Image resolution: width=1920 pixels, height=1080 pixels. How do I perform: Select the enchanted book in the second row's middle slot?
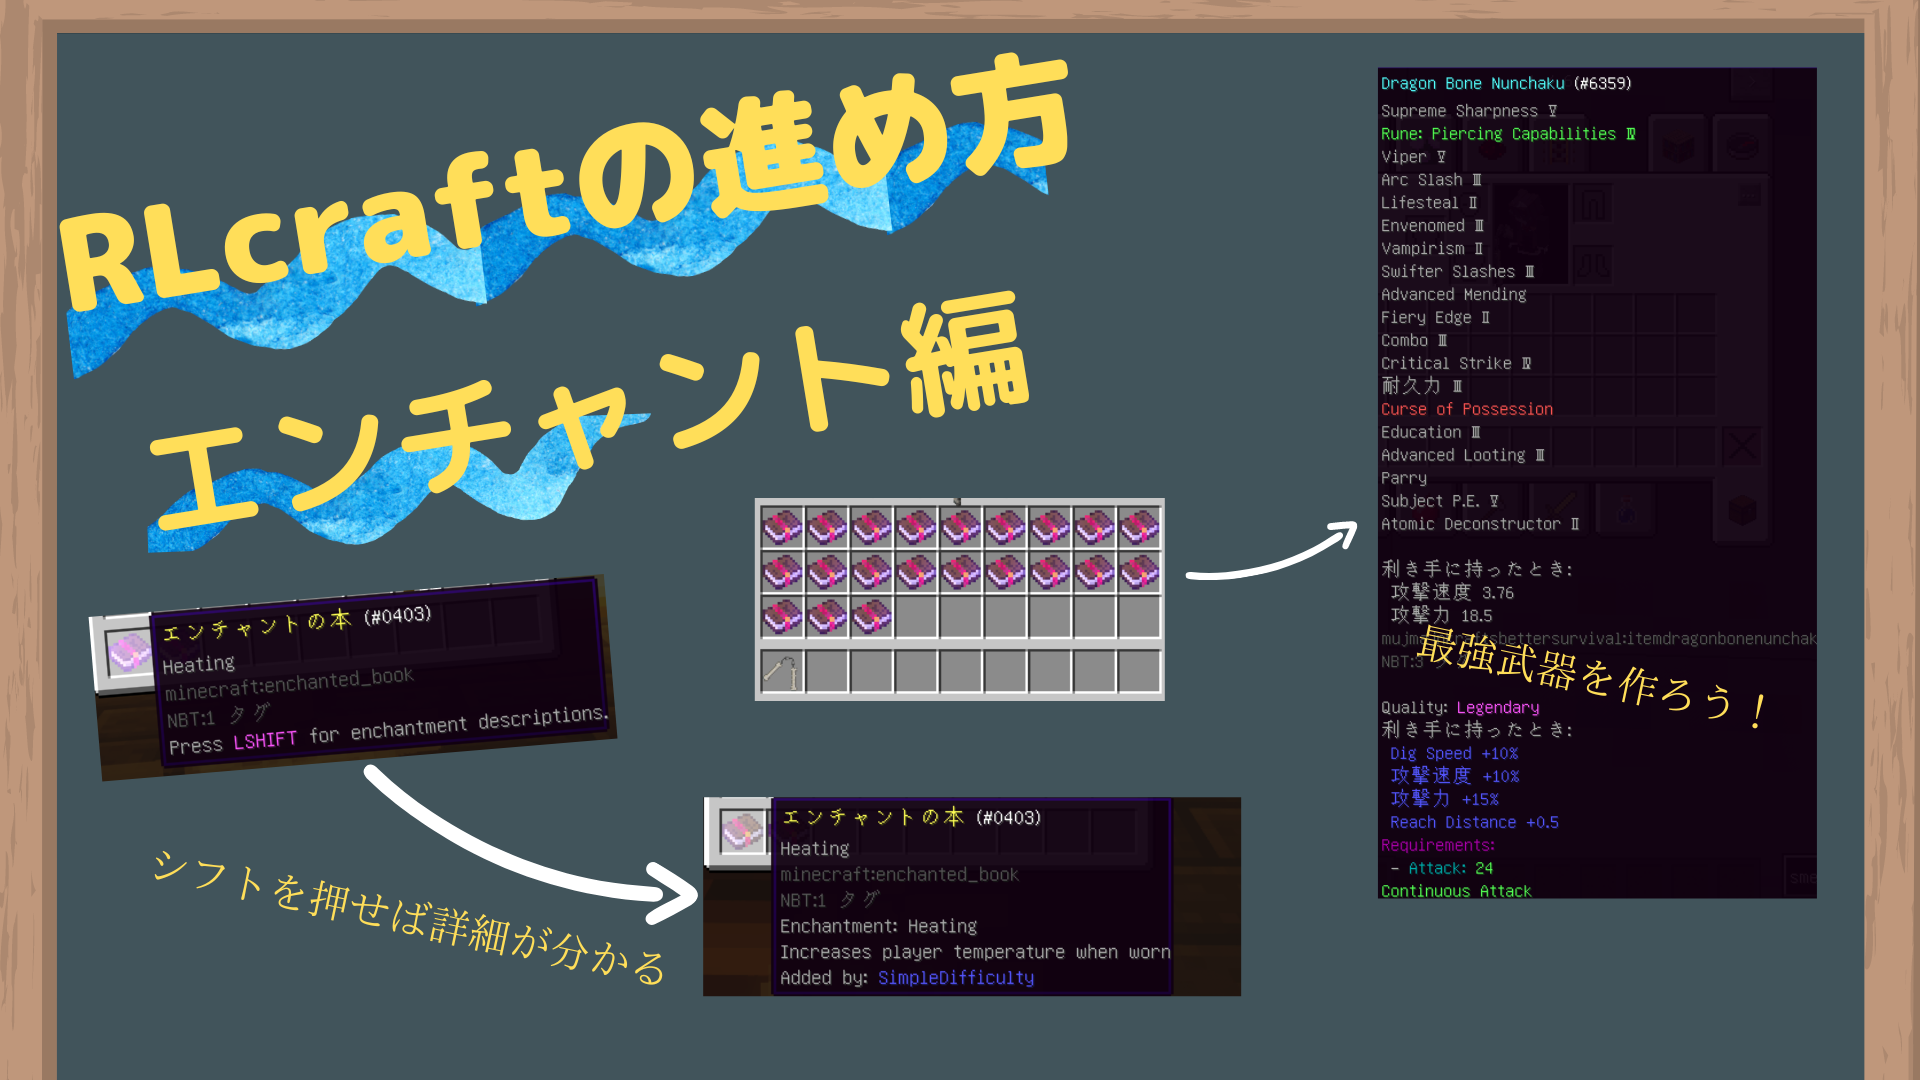click(961, 573)
